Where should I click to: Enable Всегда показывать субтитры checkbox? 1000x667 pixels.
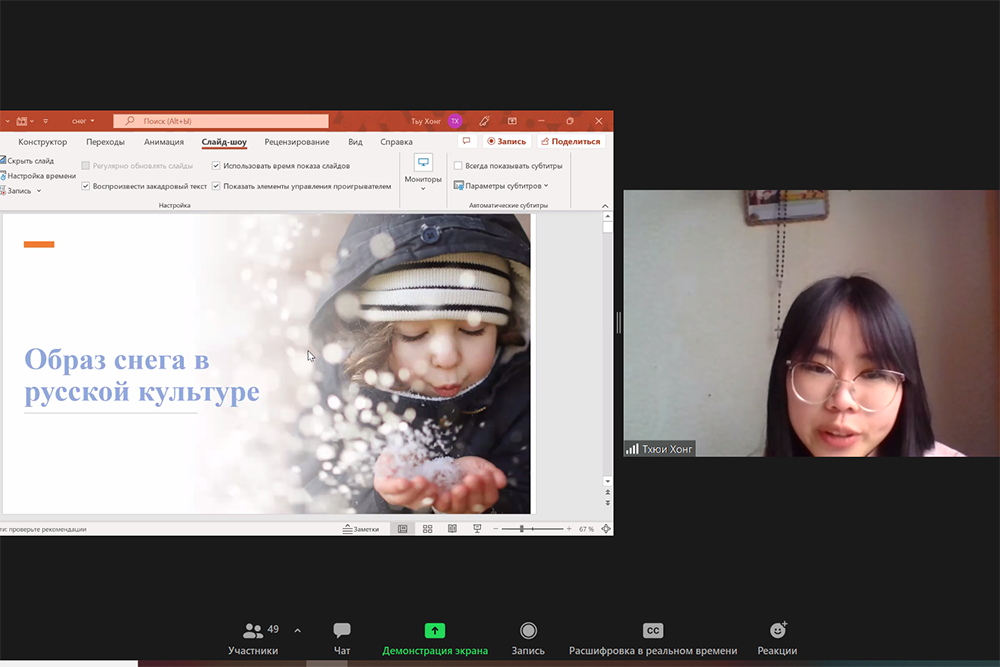click(x=458, y=166)
